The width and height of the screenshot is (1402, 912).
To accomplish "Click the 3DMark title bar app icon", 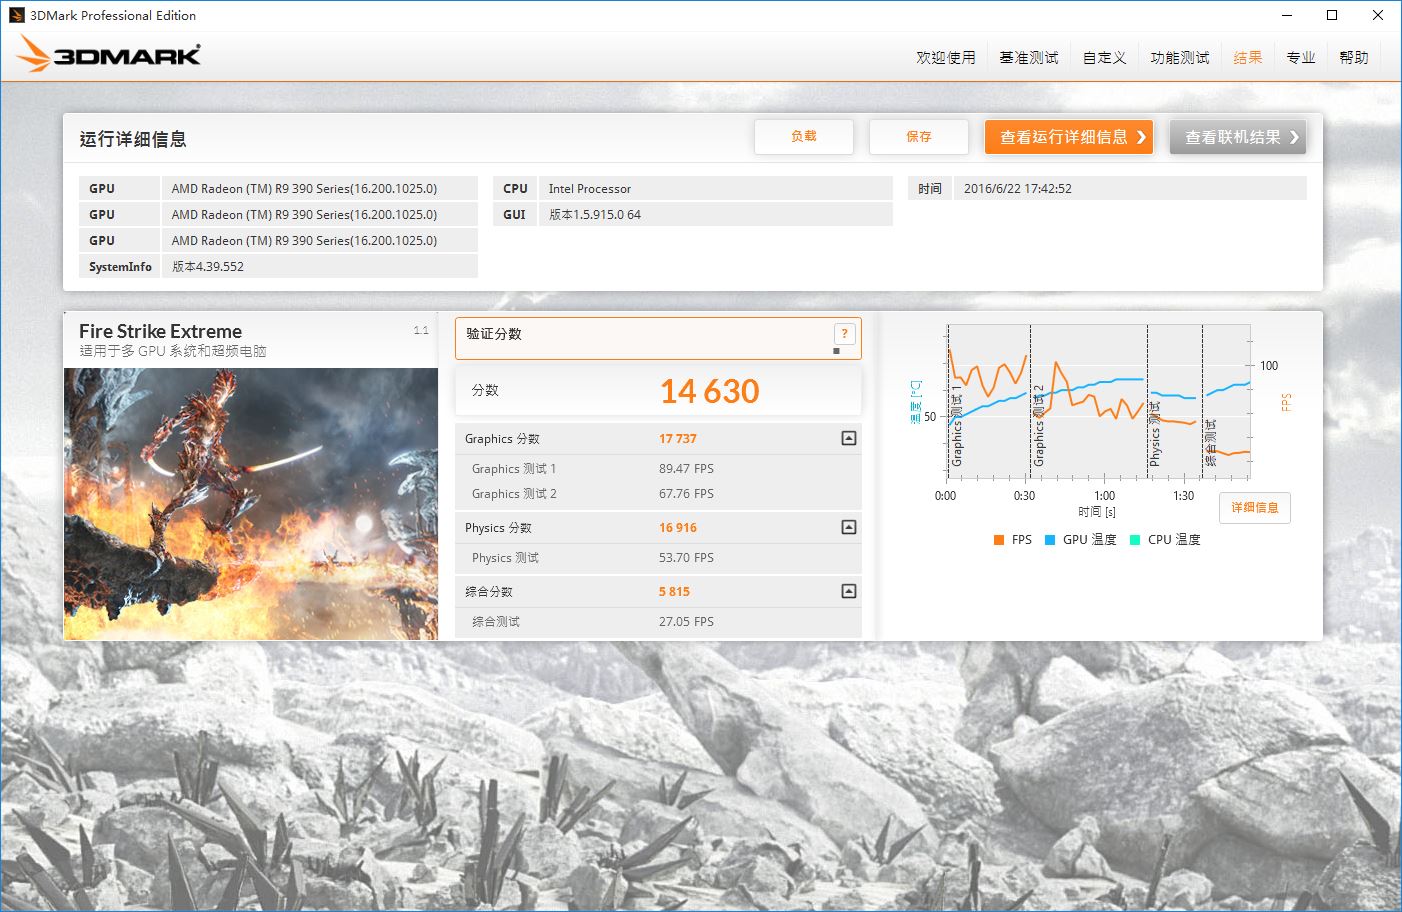I will (16, 15).
